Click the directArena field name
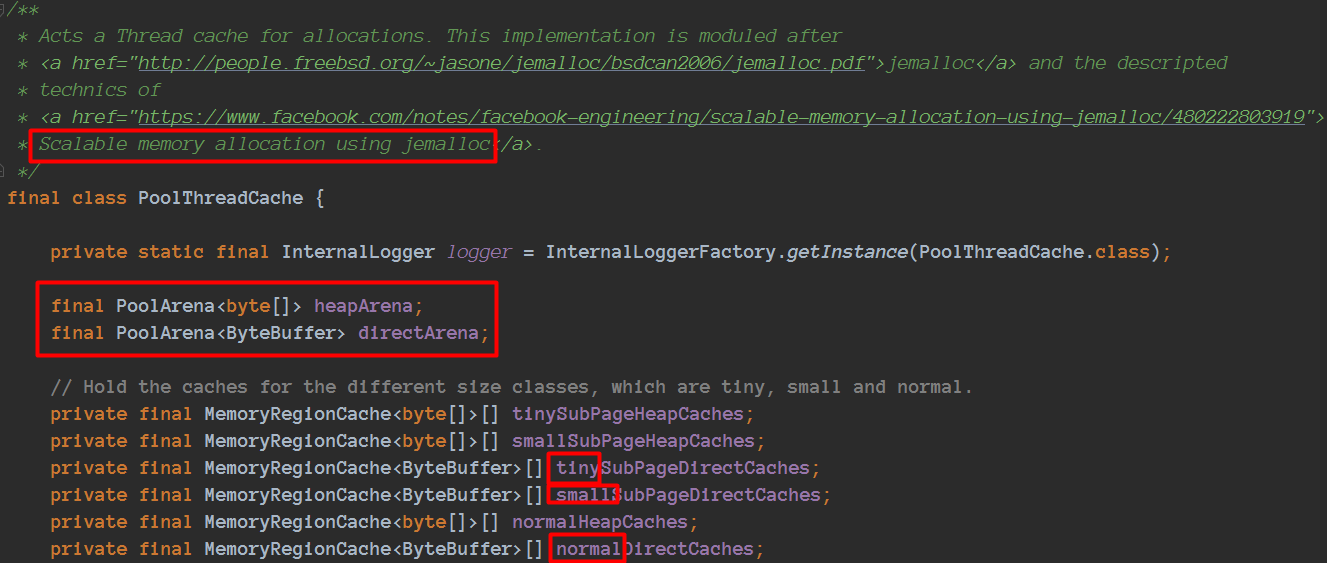Screen dimensions: 1327x563 pos(418,333)
